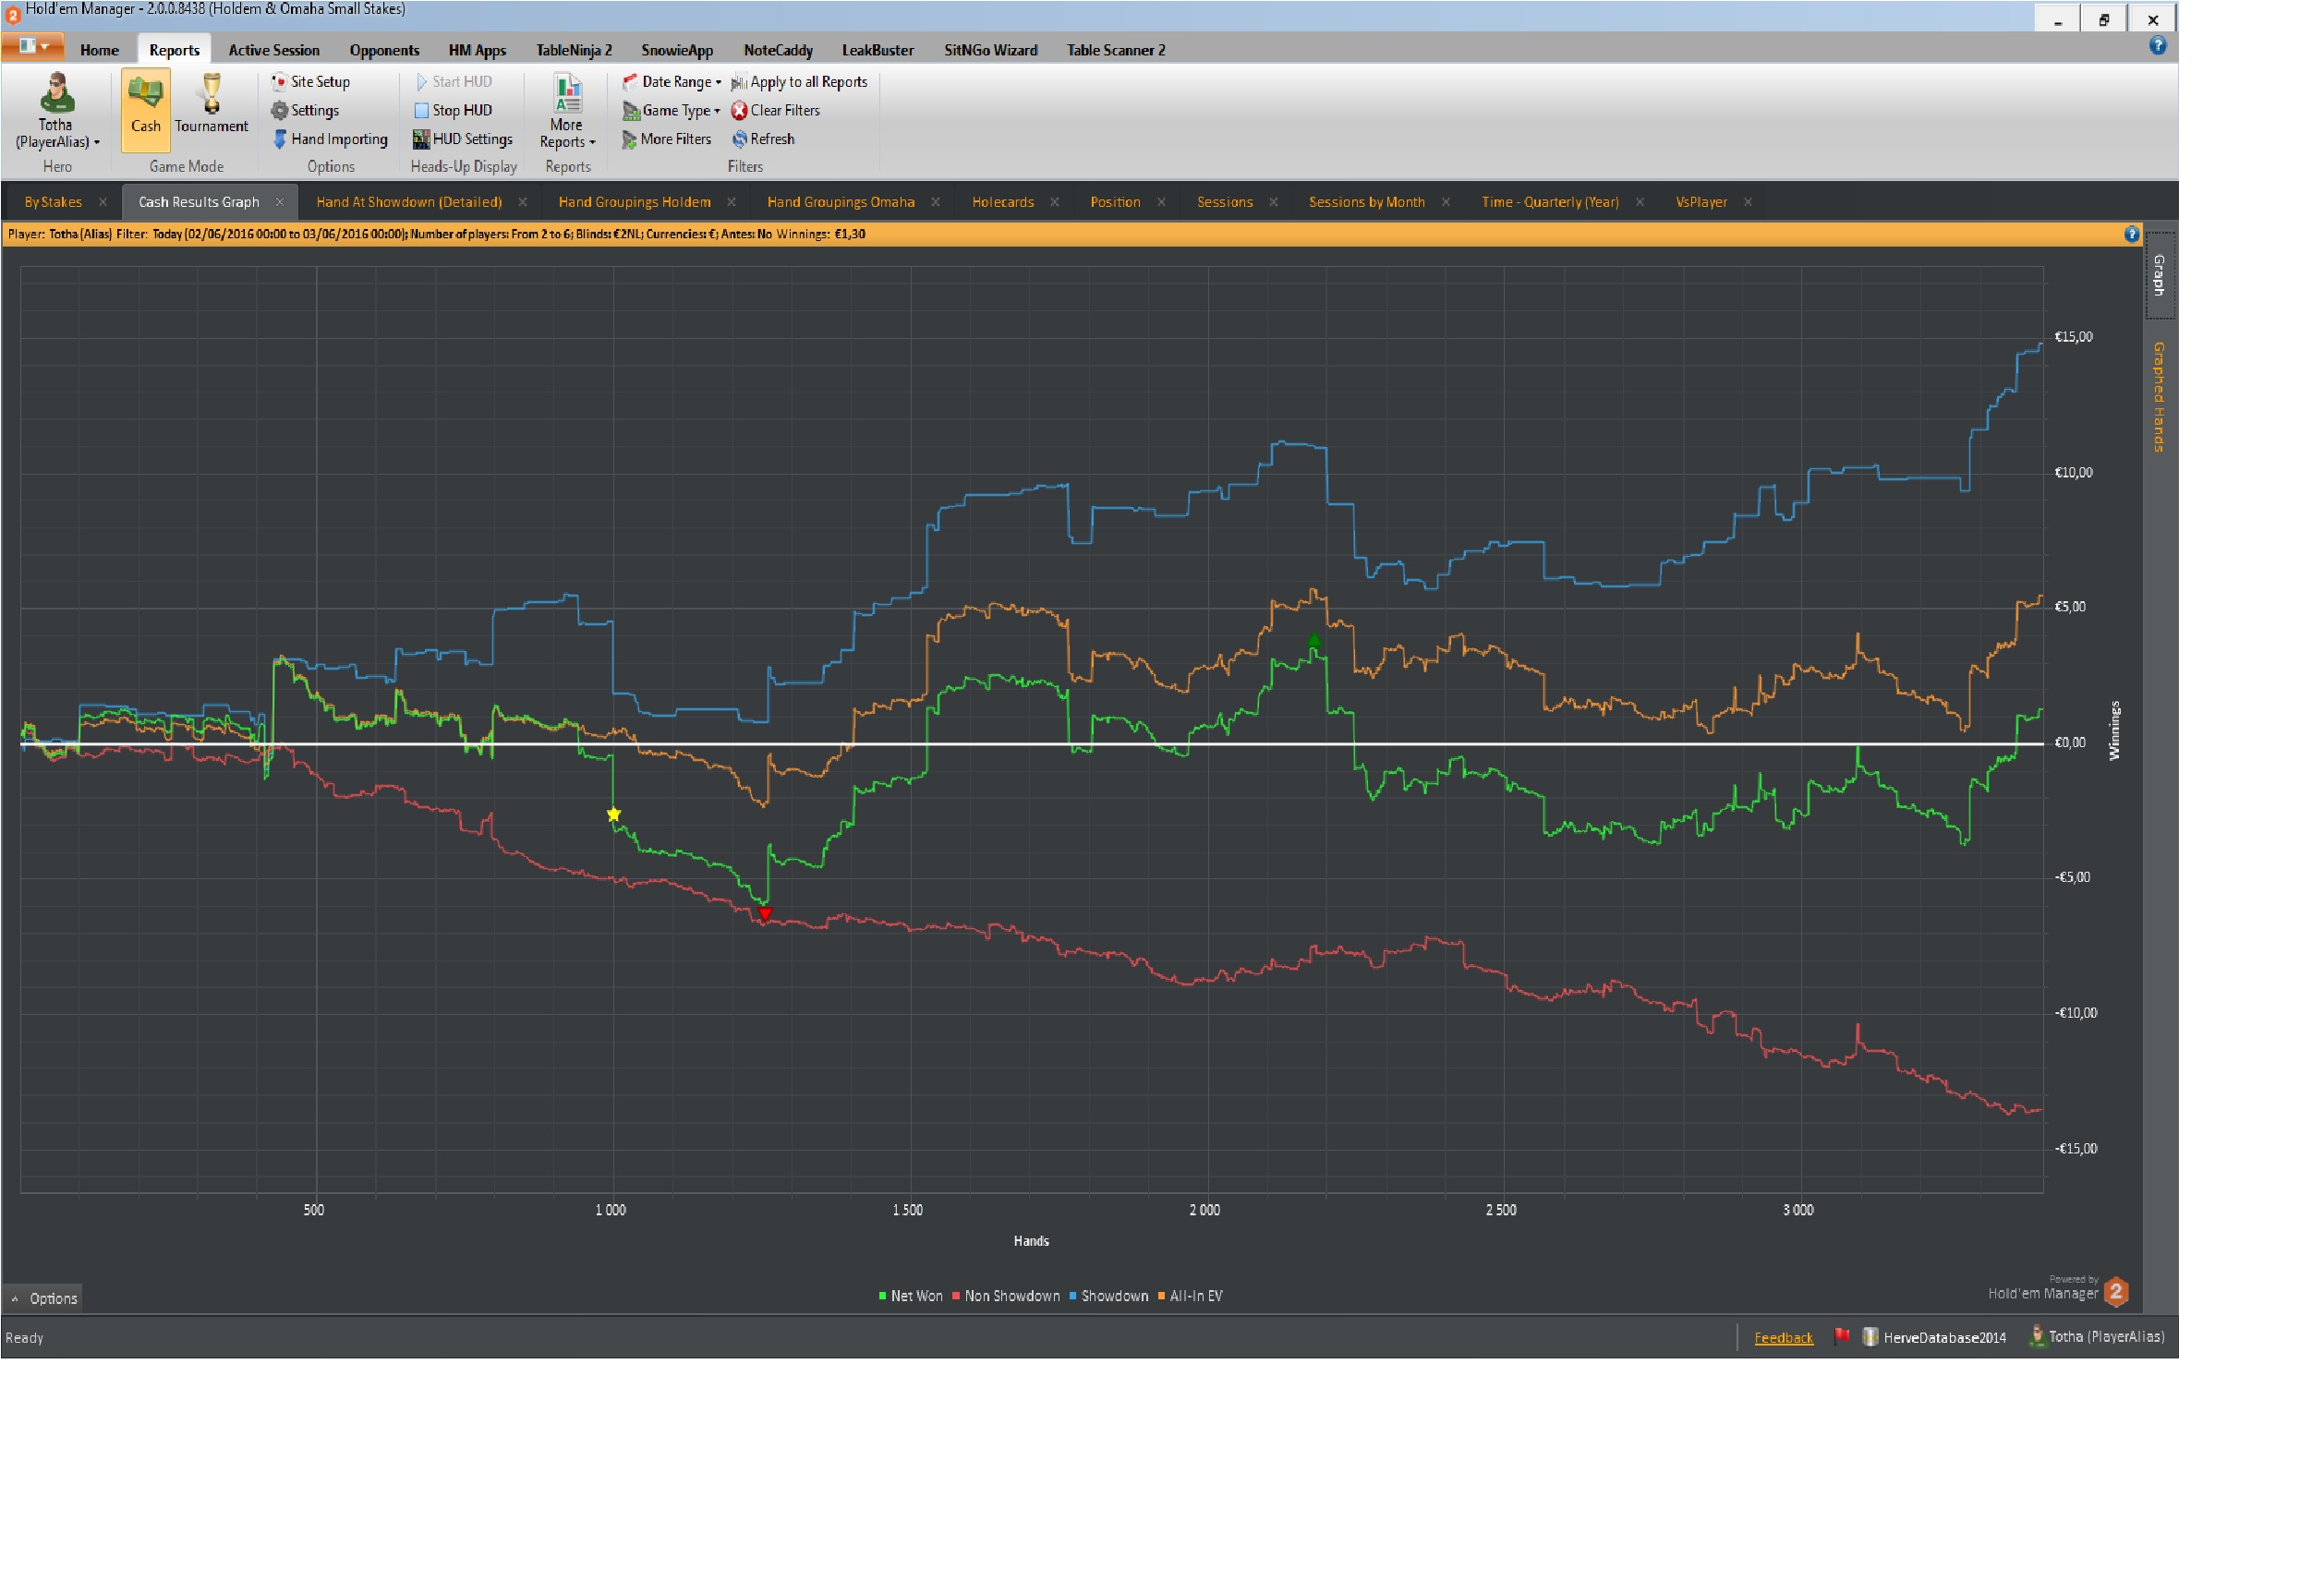Click Clear Filters icon
This screenshot has width=2324, height=1581.
tap(739, 111)
